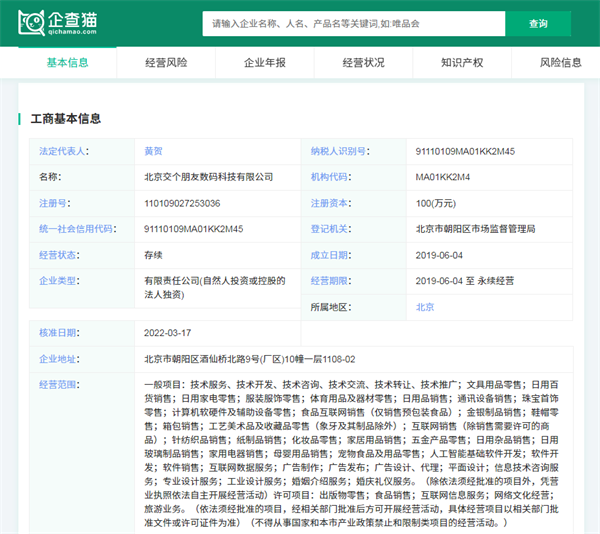Click organization code MA01KK2M4
600x534 pixels.
pos(443,177)
